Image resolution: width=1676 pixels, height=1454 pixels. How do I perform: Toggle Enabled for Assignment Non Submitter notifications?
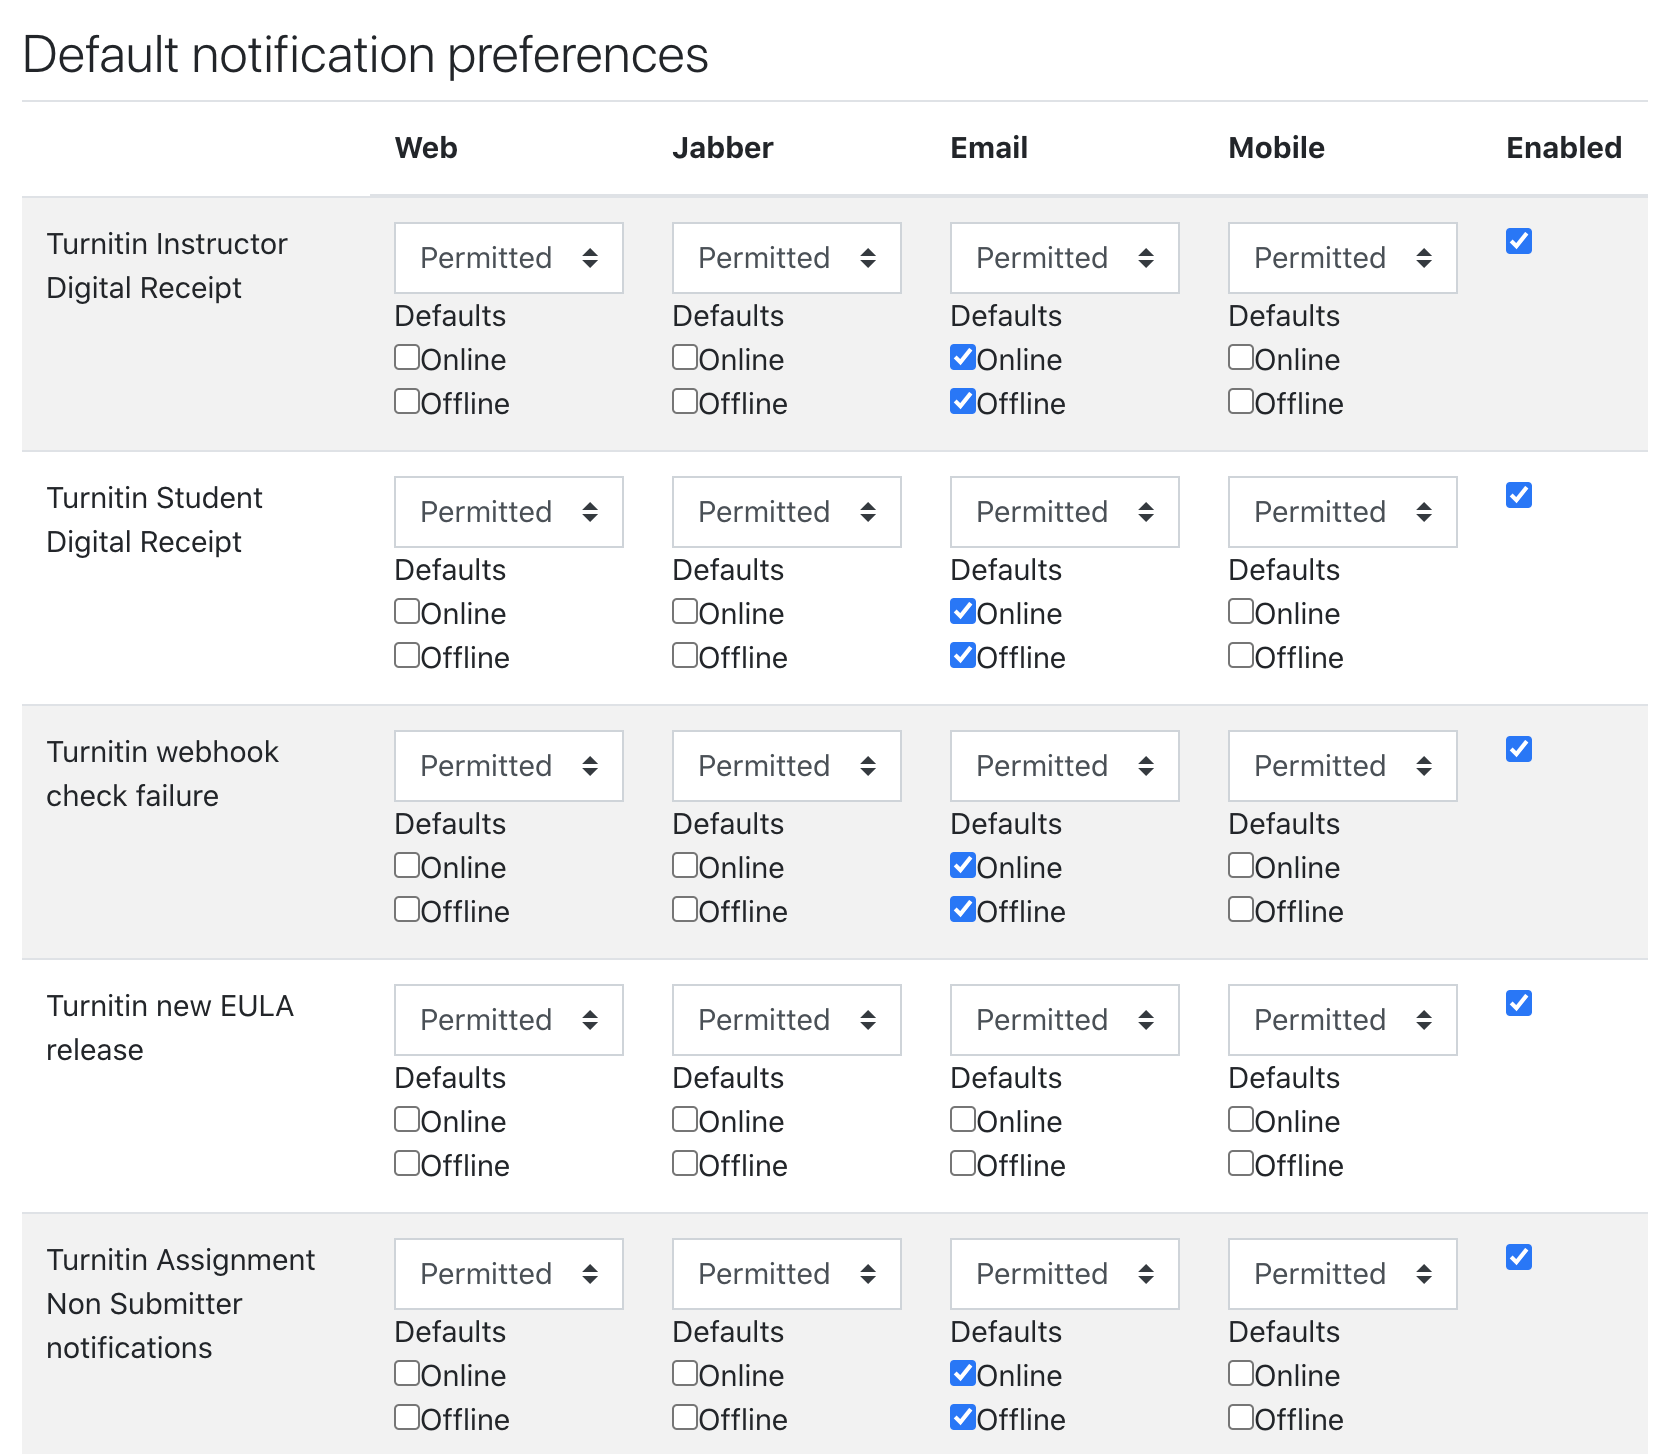point(1519,1257)
